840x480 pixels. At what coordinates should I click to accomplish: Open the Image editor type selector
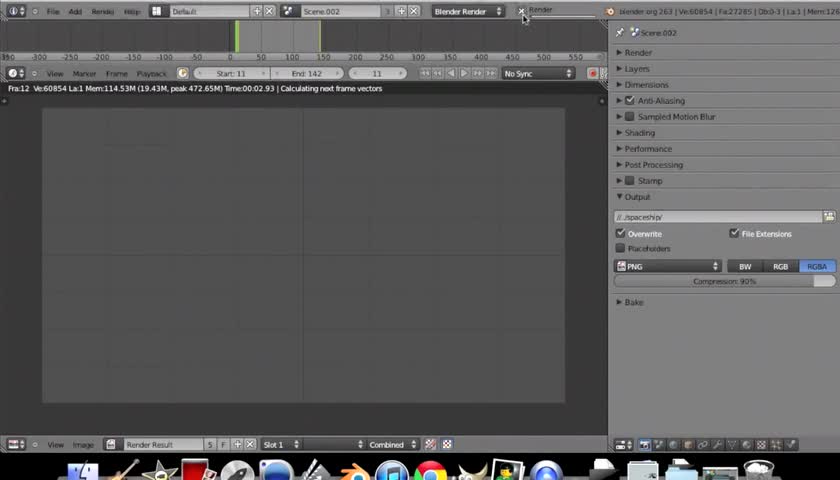(16, 444)
